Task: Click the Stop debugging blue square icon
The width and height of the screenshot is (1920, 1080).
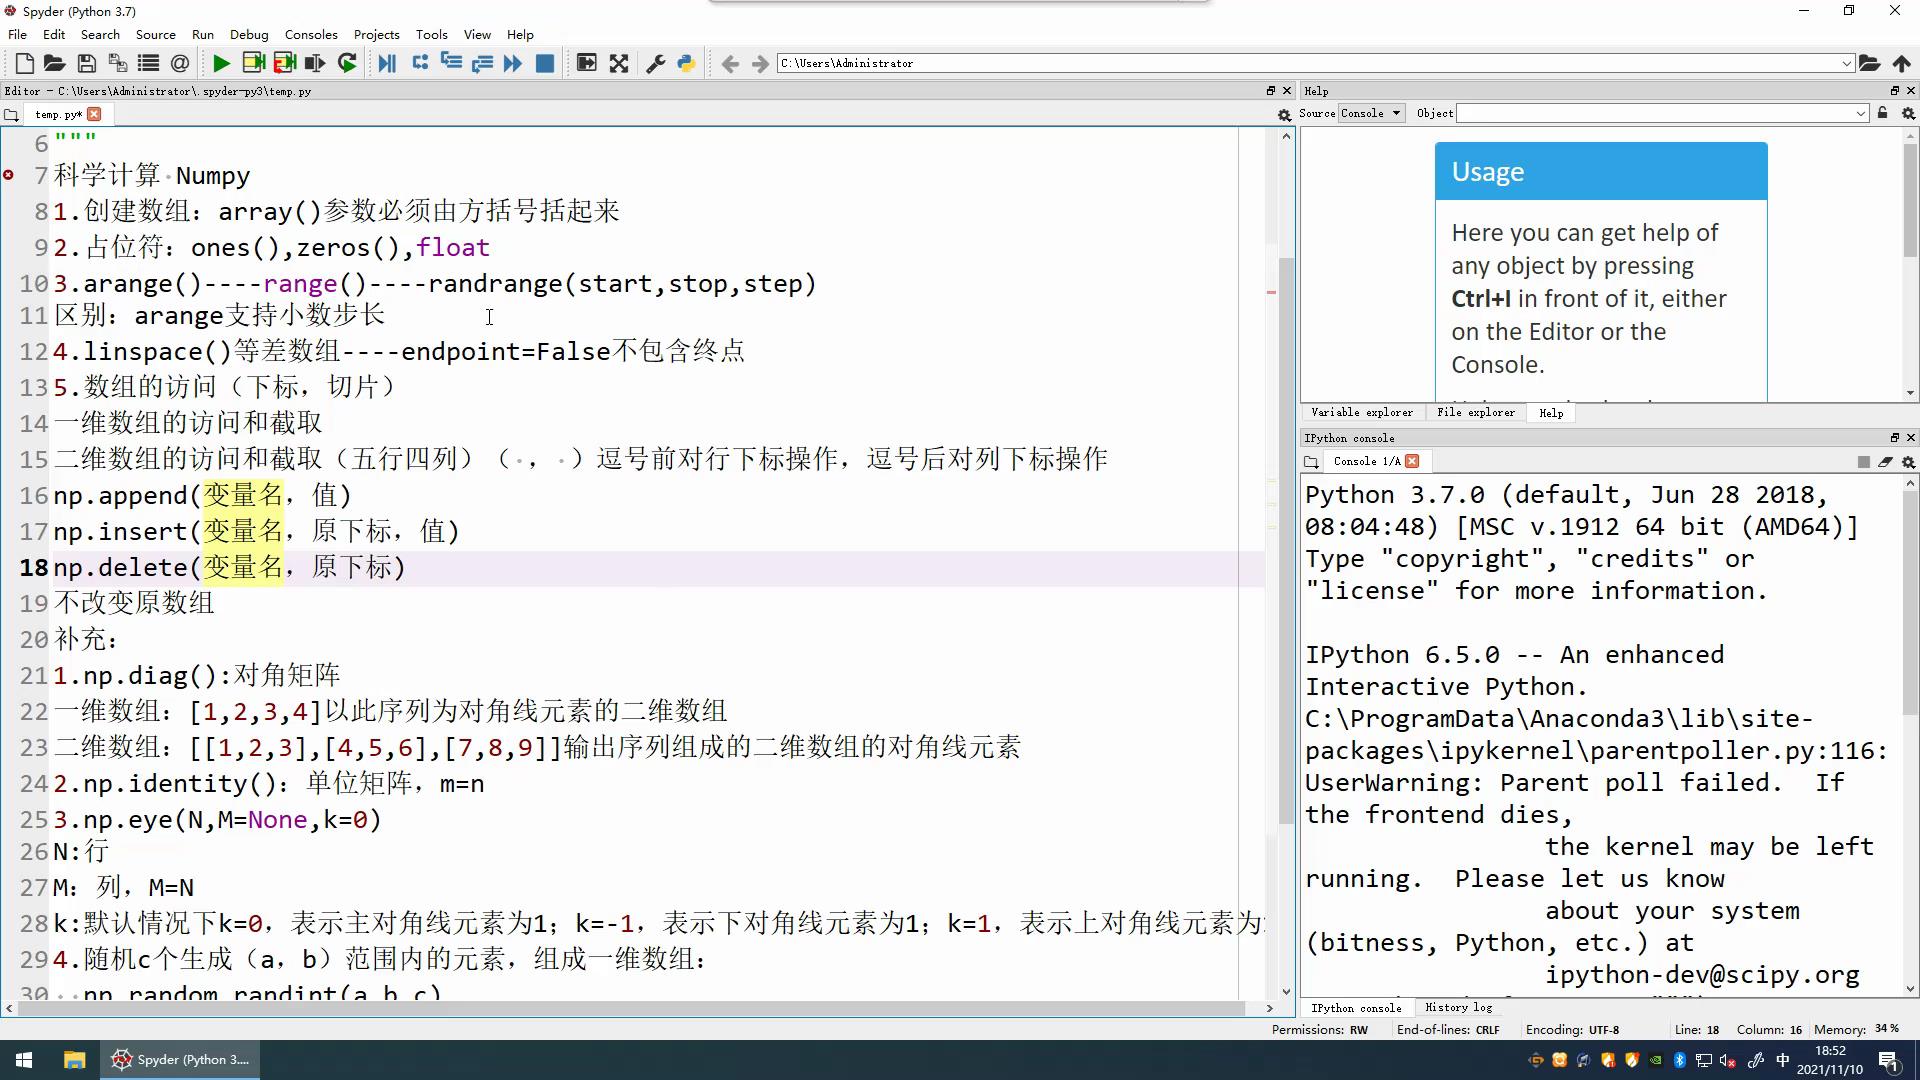Action: (545, 63)
